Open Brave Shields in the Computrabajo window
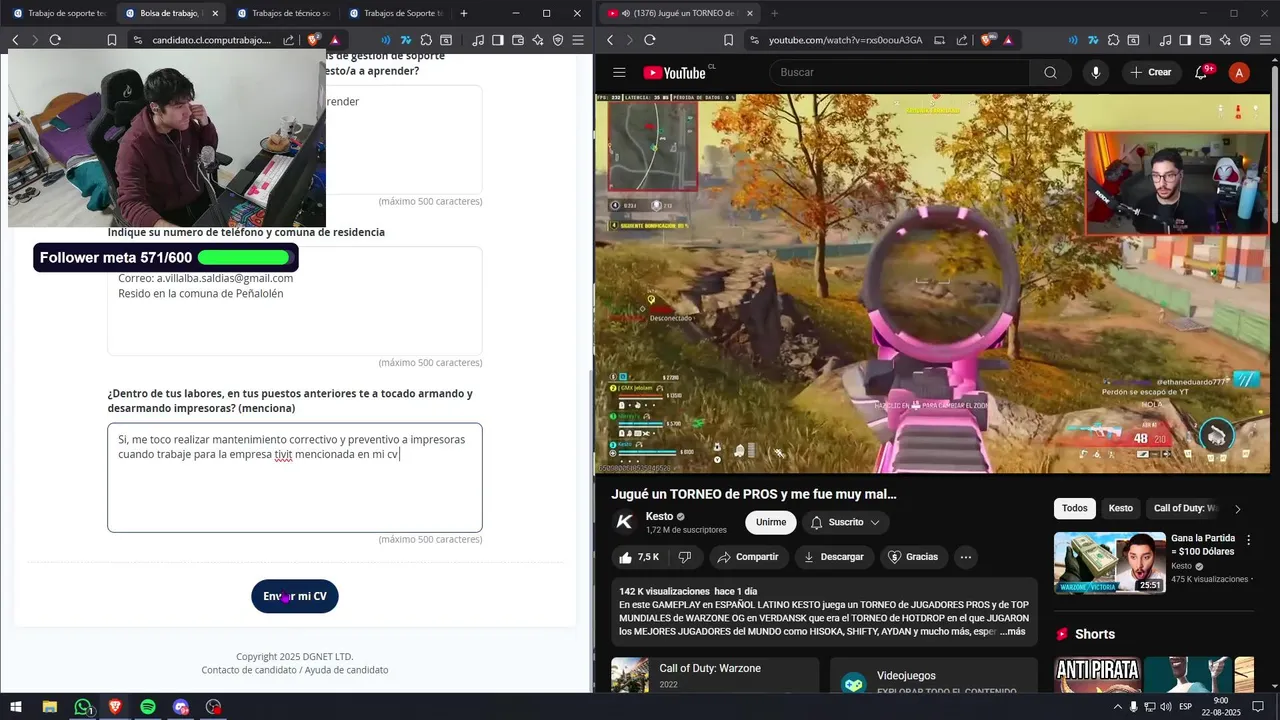 point(313,40)
